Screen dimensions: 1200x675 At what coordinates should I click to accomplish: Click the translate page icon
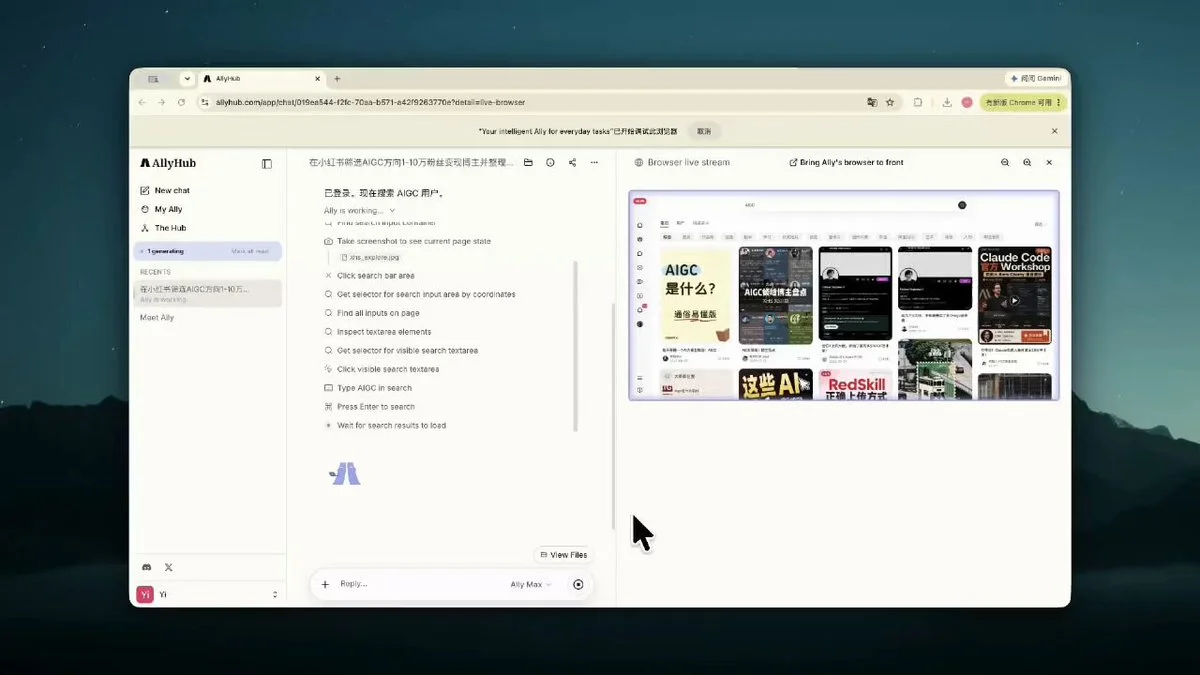(x=872, y=102)
